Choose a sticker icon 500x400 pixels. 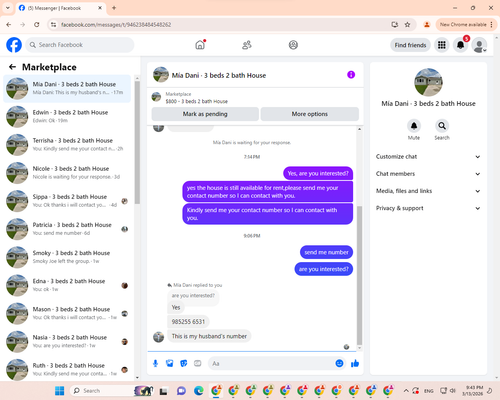(x=184, y=363)
